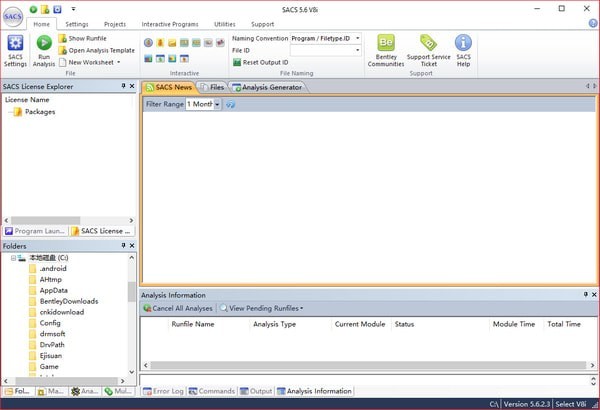Open SACS Settings from the ribbon
The height and width of the screenshot is (410, 600).
point(15,51)
